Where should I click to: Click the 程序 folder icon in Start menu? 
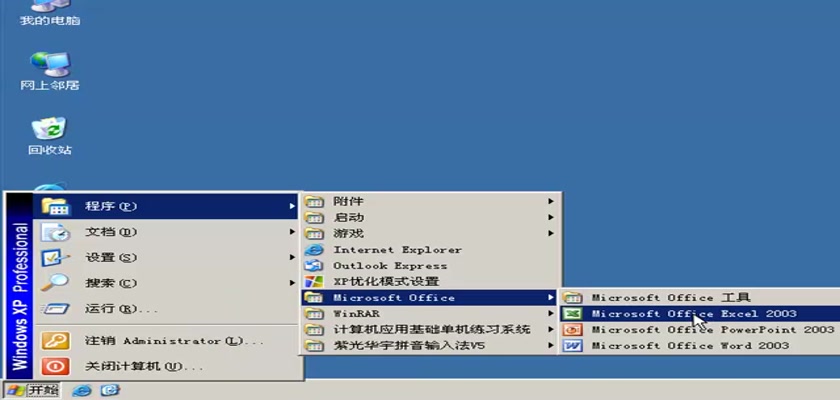(56, 206)
